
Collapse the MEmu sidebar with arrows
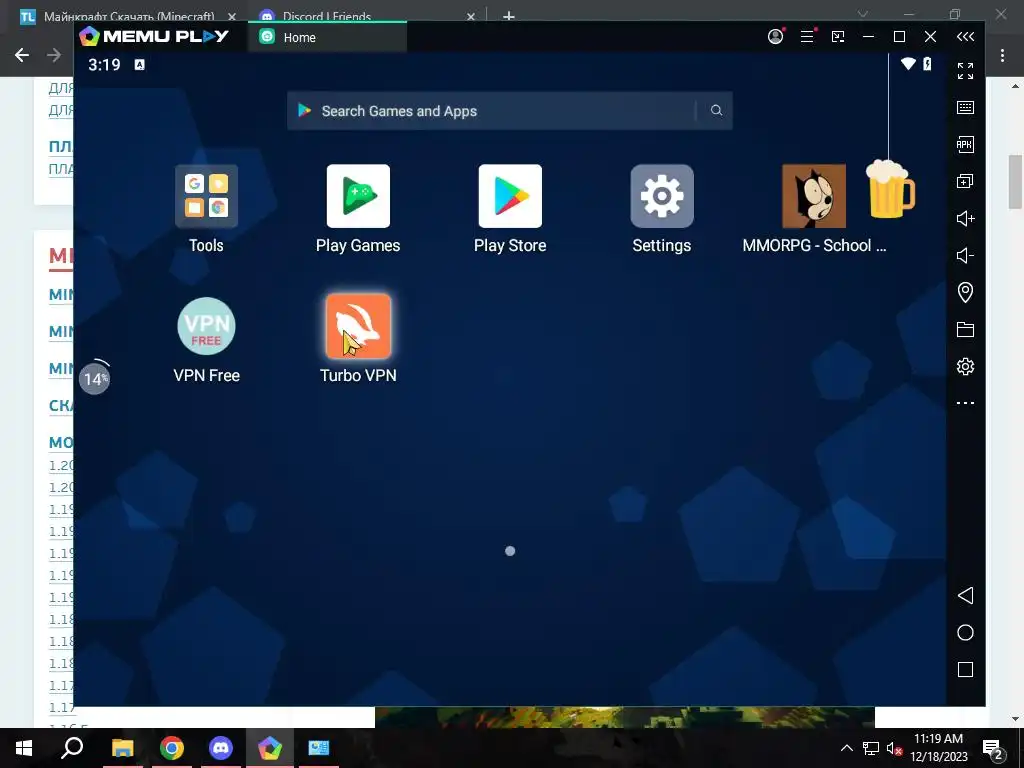(965, 37)
